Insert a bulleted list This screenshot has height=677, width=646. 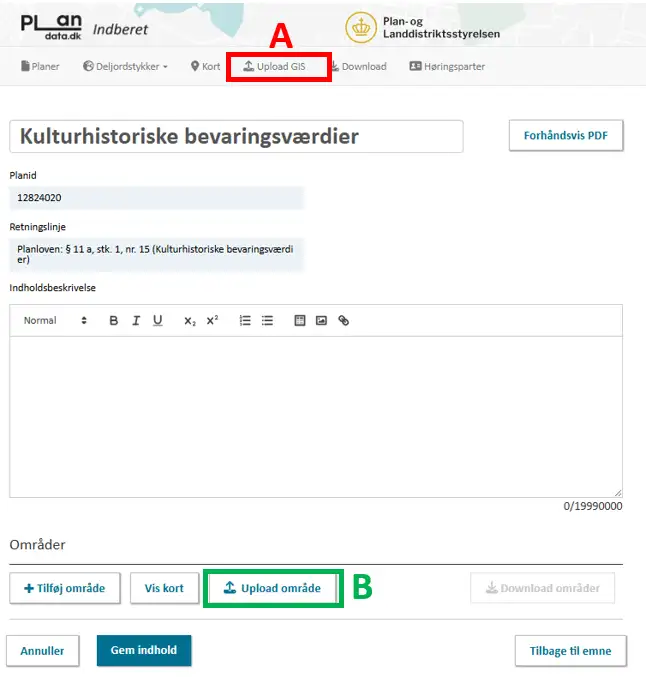(x=267, y=321)
